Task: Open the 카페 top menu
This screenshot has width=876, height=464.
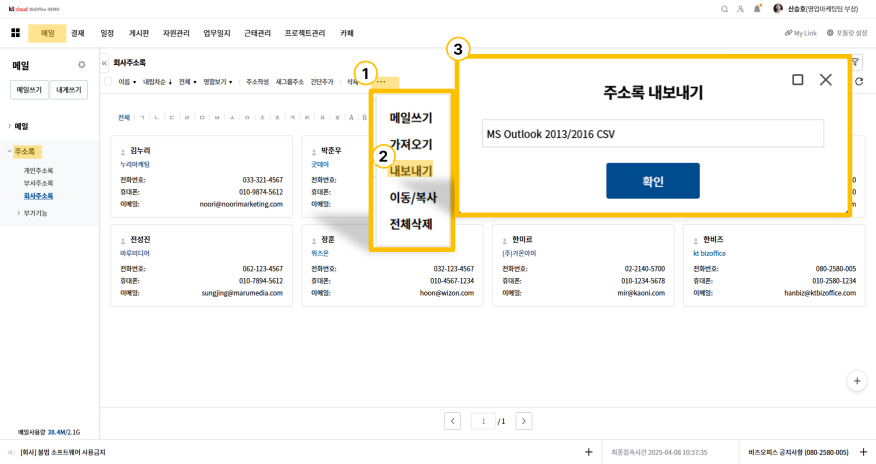Action: (x=347, y=33)
